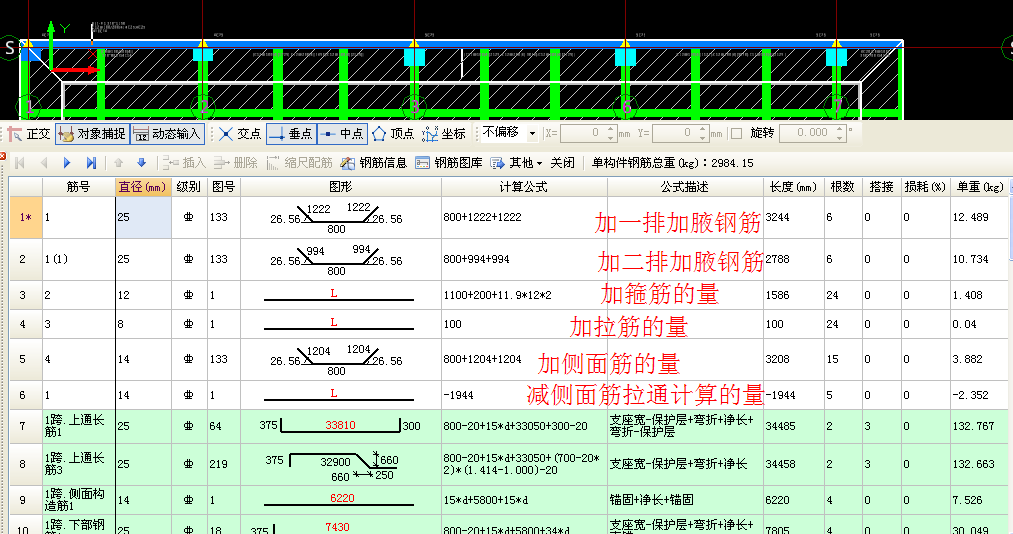Expand the 其他 dropdown menu
The height and width of the screenshot is (534, 1013).
tap(516, 163)
